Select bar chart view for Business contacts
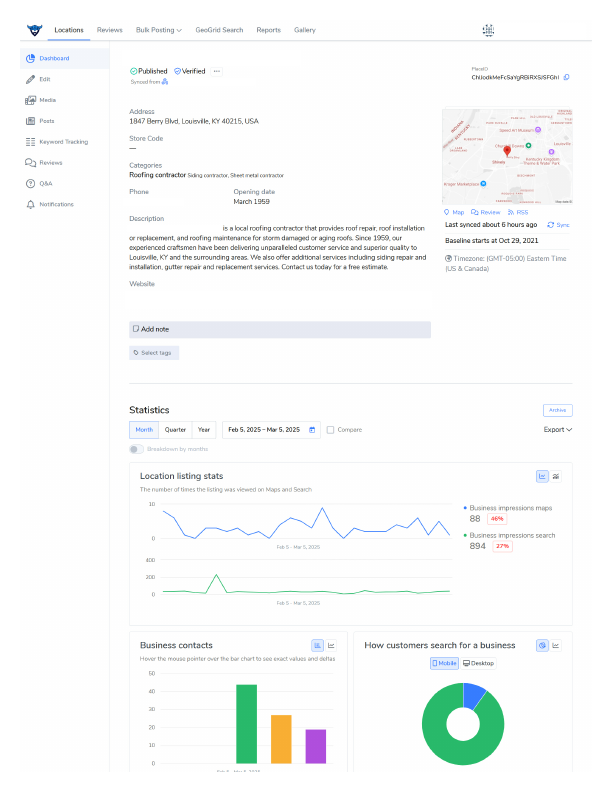Viewport: 612px width, 792px height. [x=318, y=646]
